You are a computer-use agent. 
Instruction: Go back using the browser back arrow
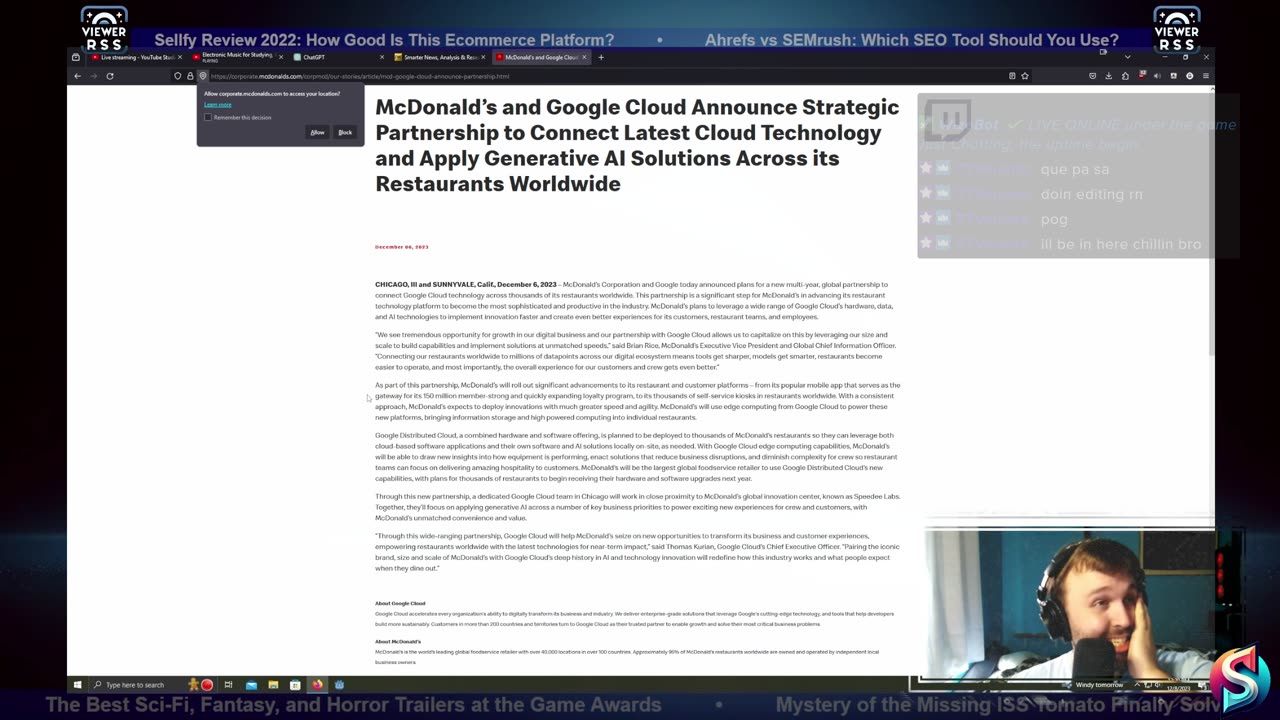[77, 76]
